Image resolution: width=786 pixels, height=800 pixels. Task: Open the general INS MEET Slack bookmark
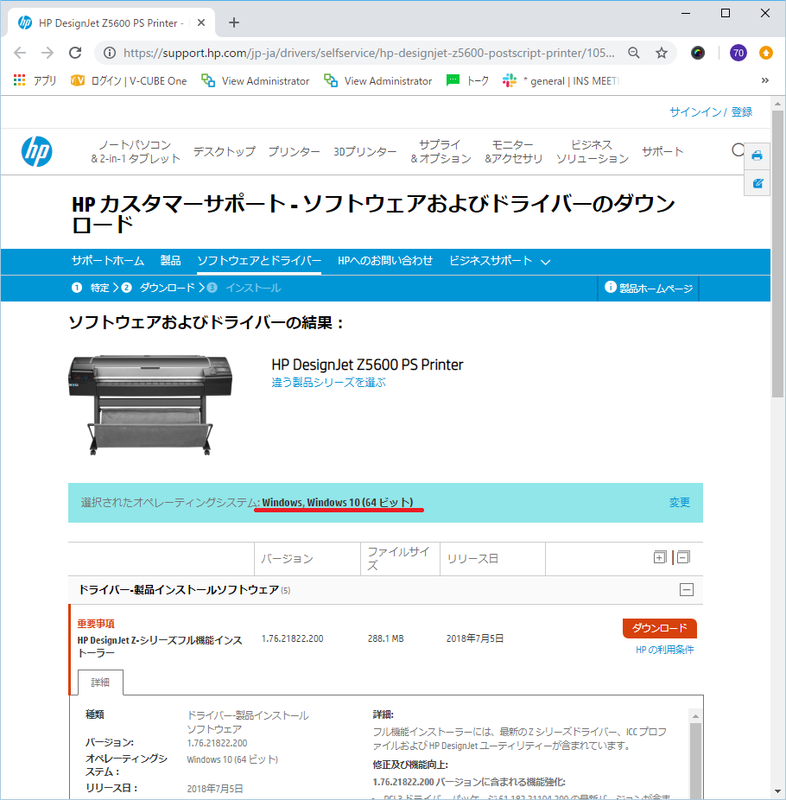point(561,81)
